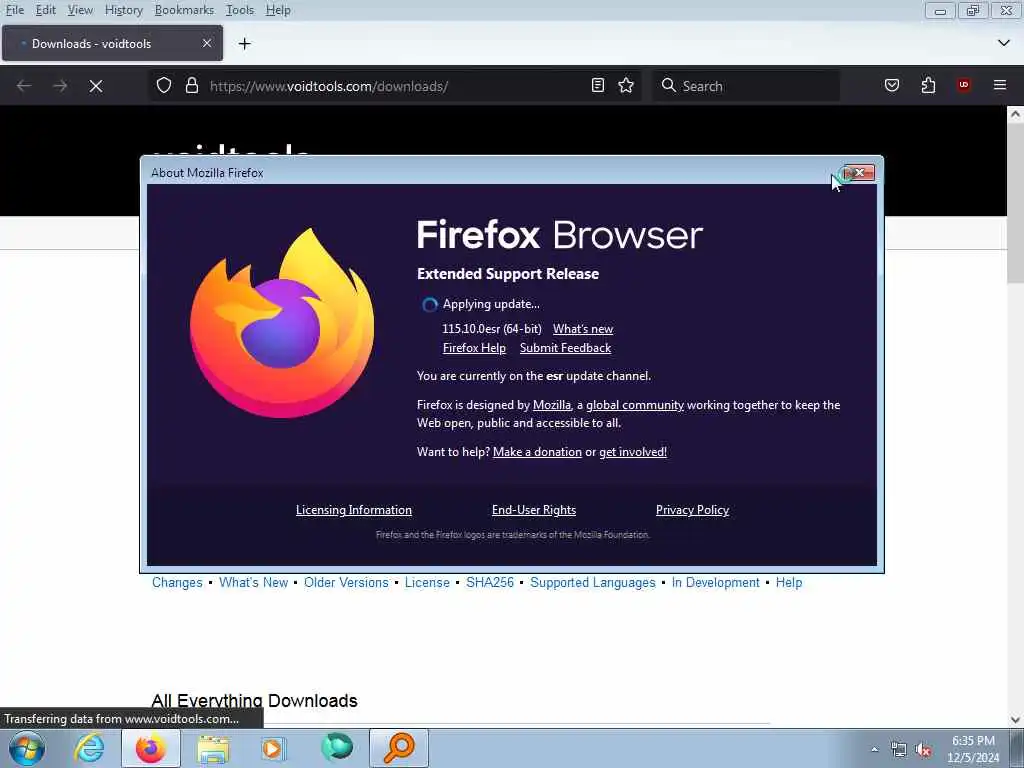Click the Firefox logo in About dialog

[x=282, y=323]
